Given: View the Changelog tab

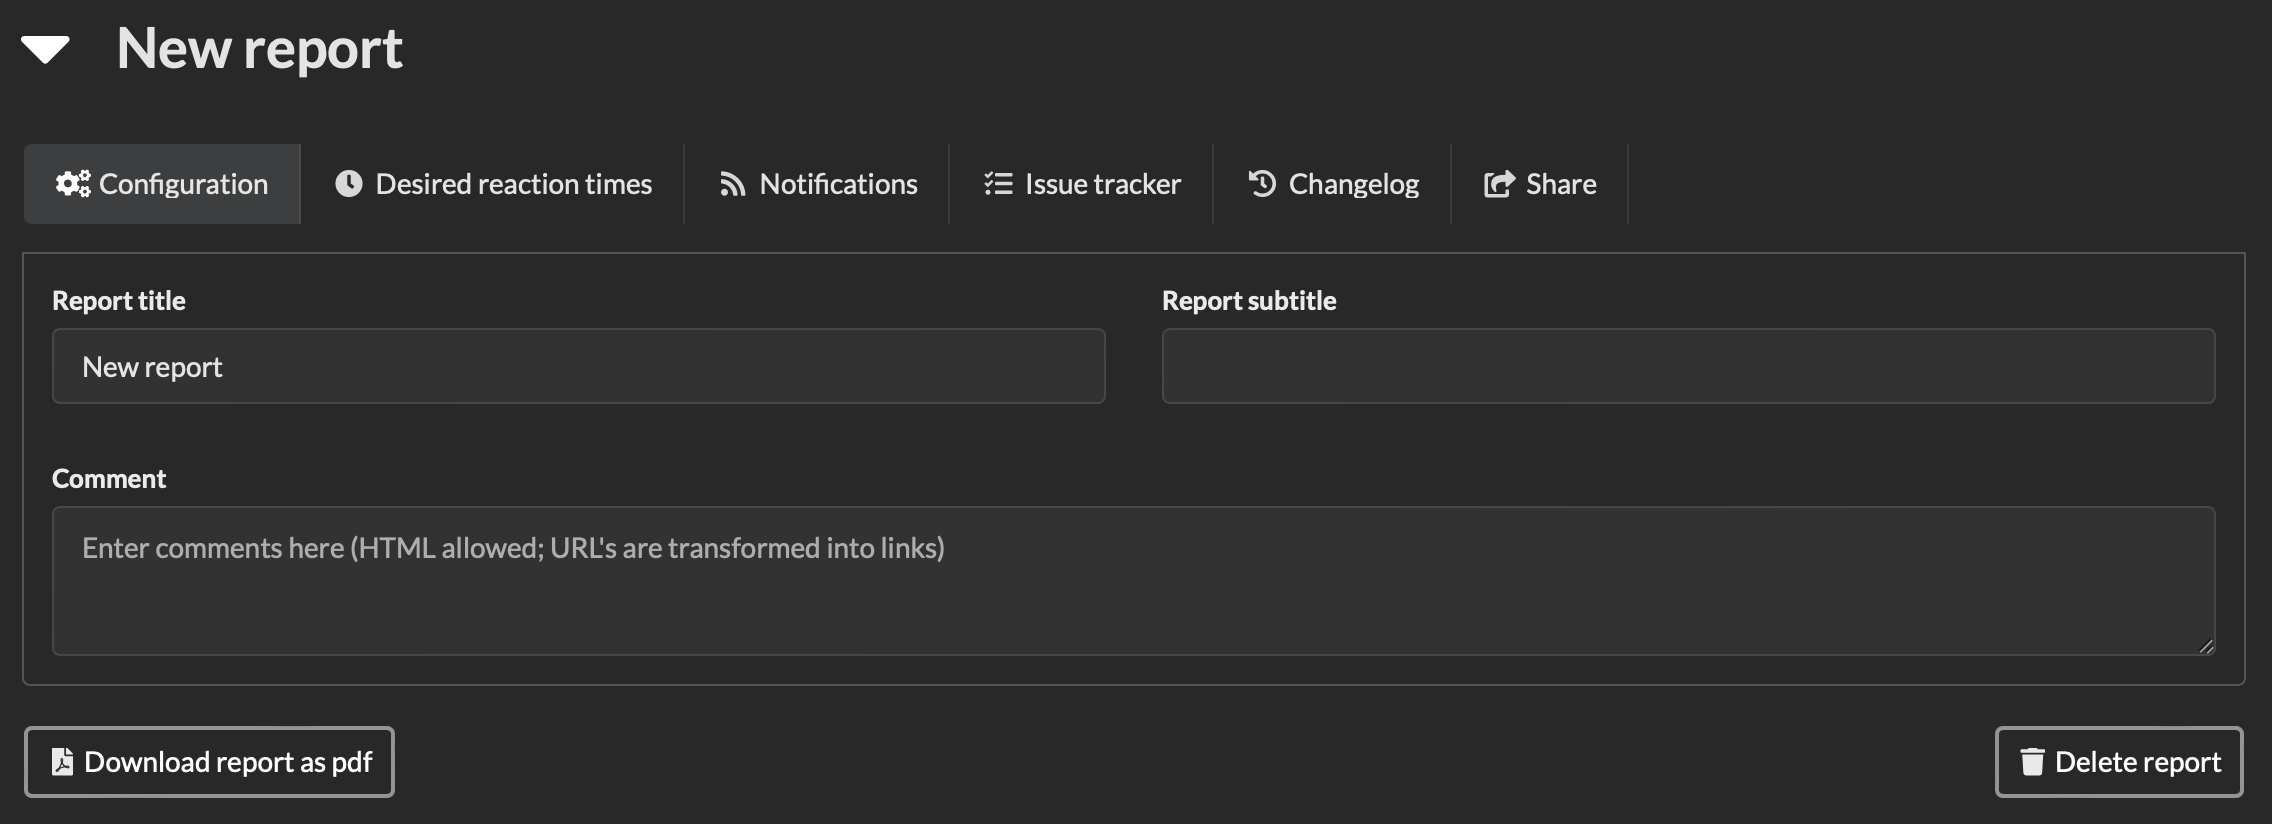Looking at the screenshot, I should pyautogui.click(x=1332, y=184).
